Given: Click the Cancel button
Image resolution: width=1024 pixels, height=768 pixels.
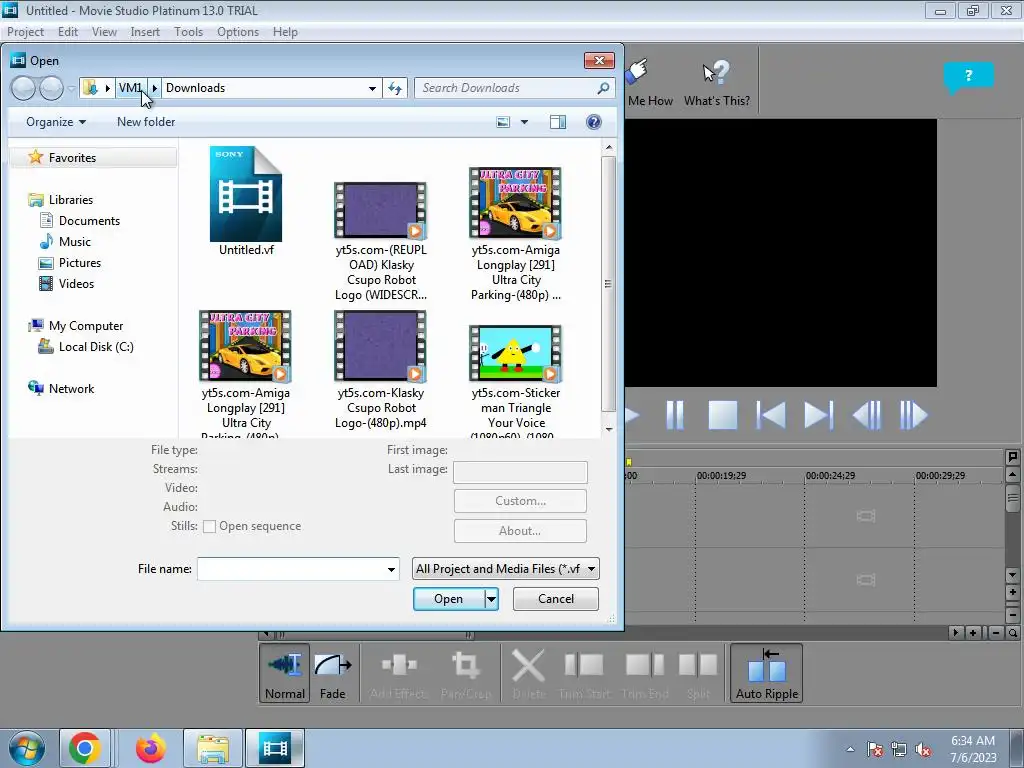Looking at the screenshot, I should (x=556, y=599).
